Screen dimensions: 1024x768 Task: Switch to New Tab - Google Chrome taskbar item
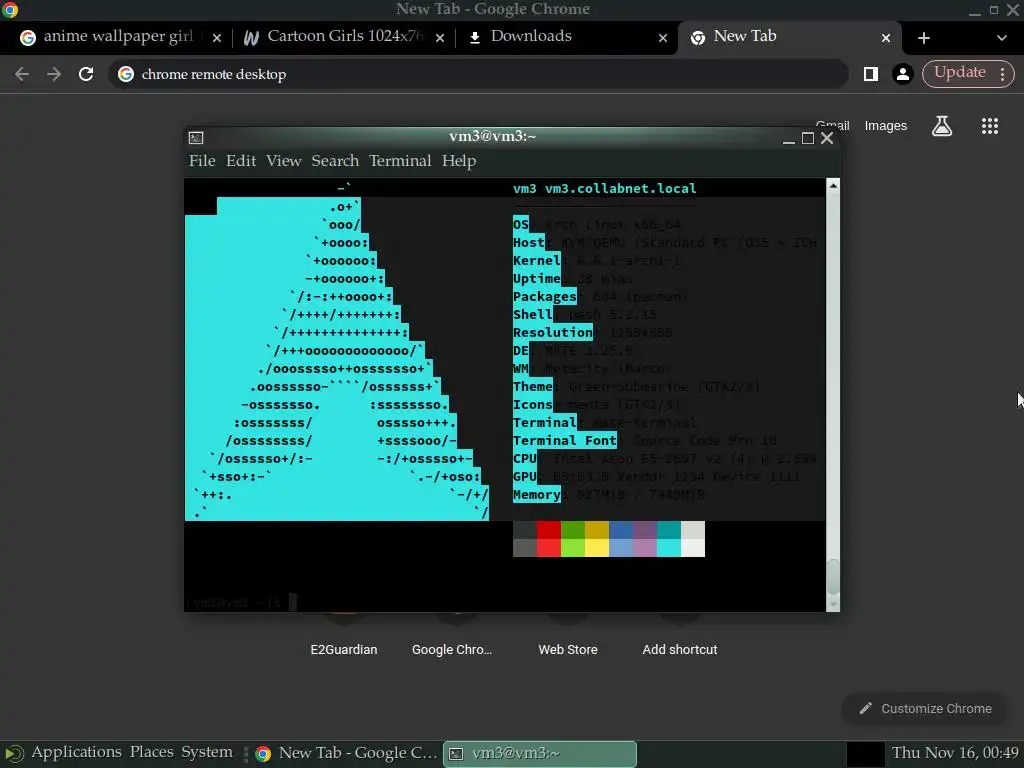pyautogui.click(x=346, y=753)
